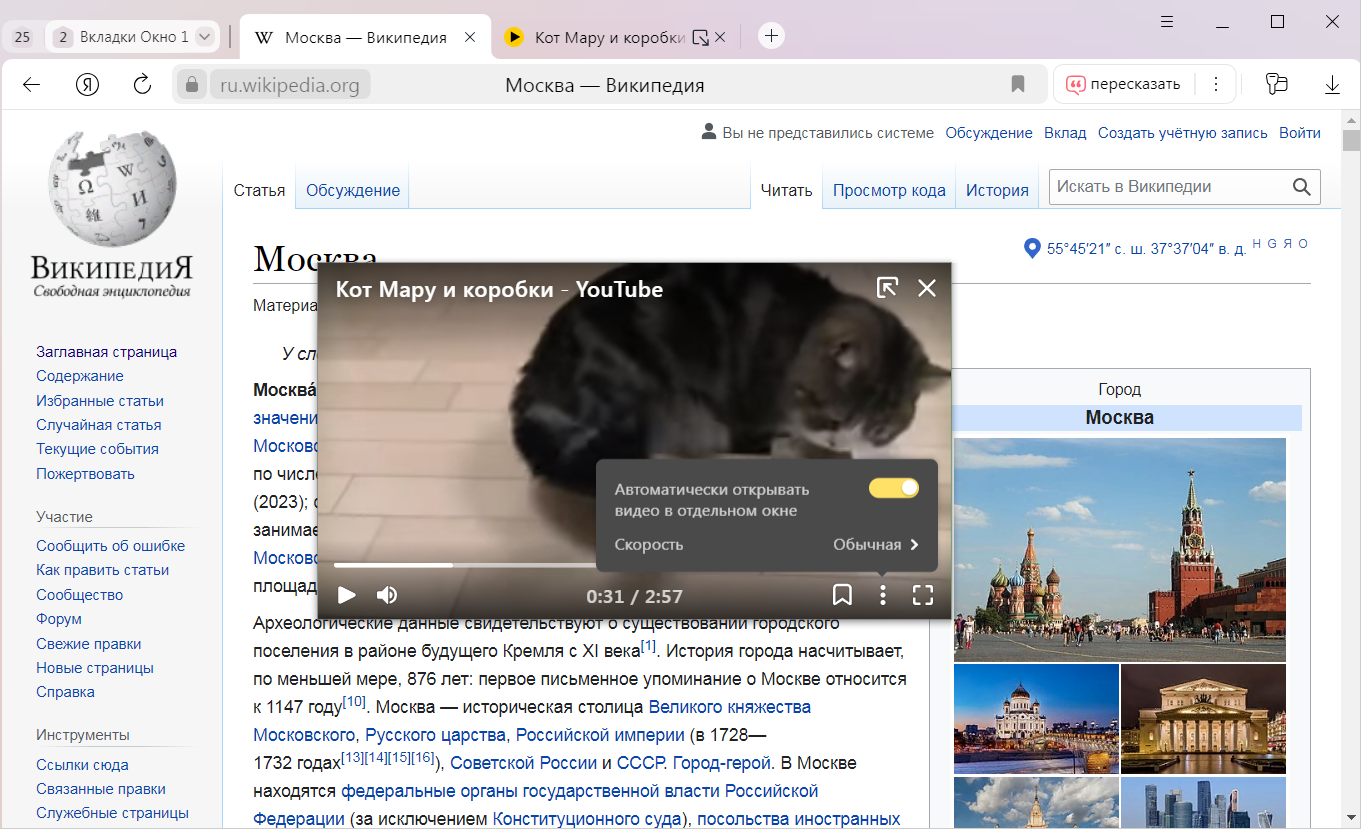Open the История tab
Image resolution: width=1361 pixels, height=829 pixels.
(x=996, y=190)
